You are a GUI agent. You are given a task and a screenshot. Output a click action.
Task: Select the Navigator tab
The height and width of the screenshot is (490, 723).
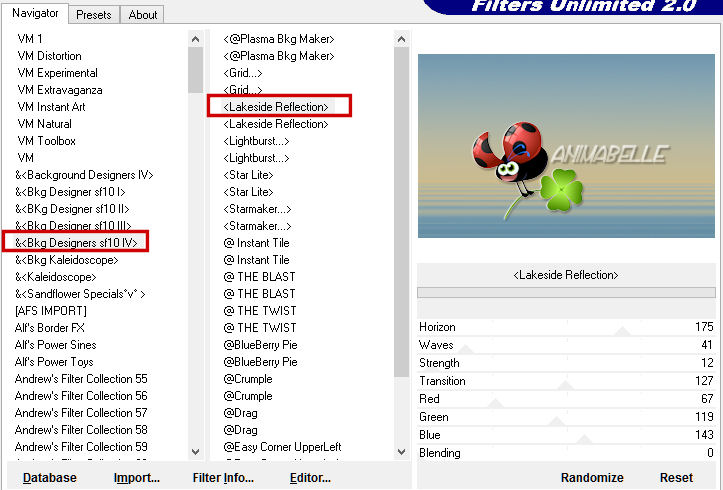point(35,13)
